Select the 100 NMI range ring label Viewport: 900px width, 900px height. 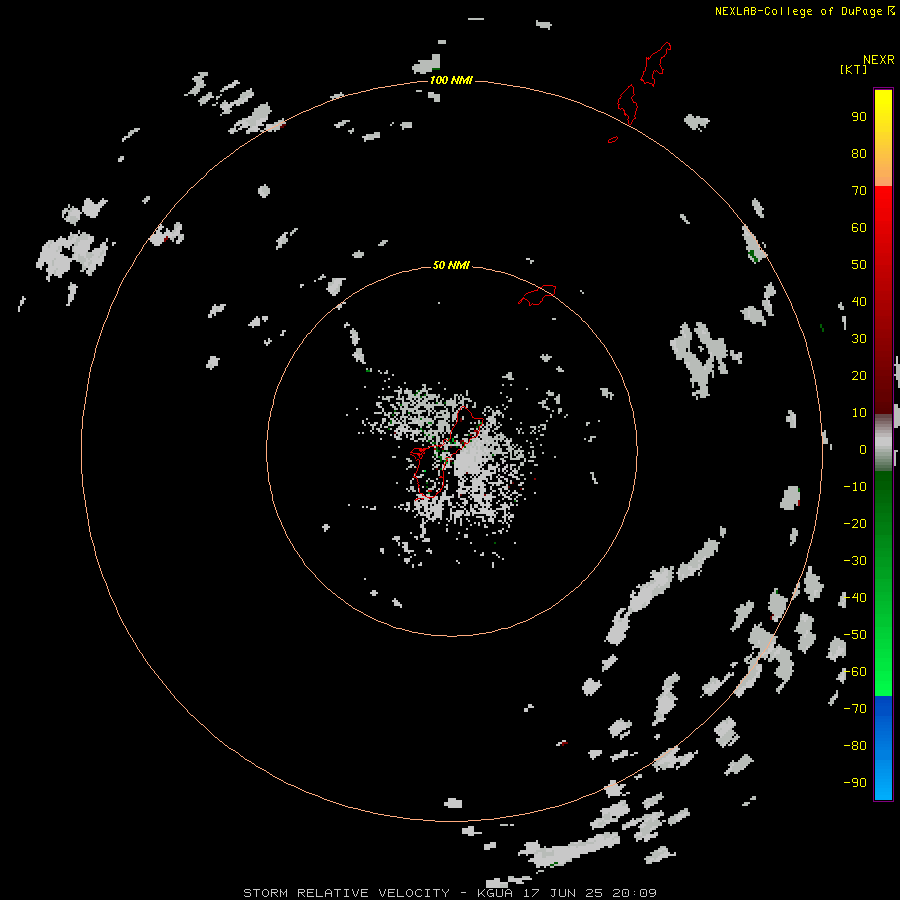pos(451,80)
